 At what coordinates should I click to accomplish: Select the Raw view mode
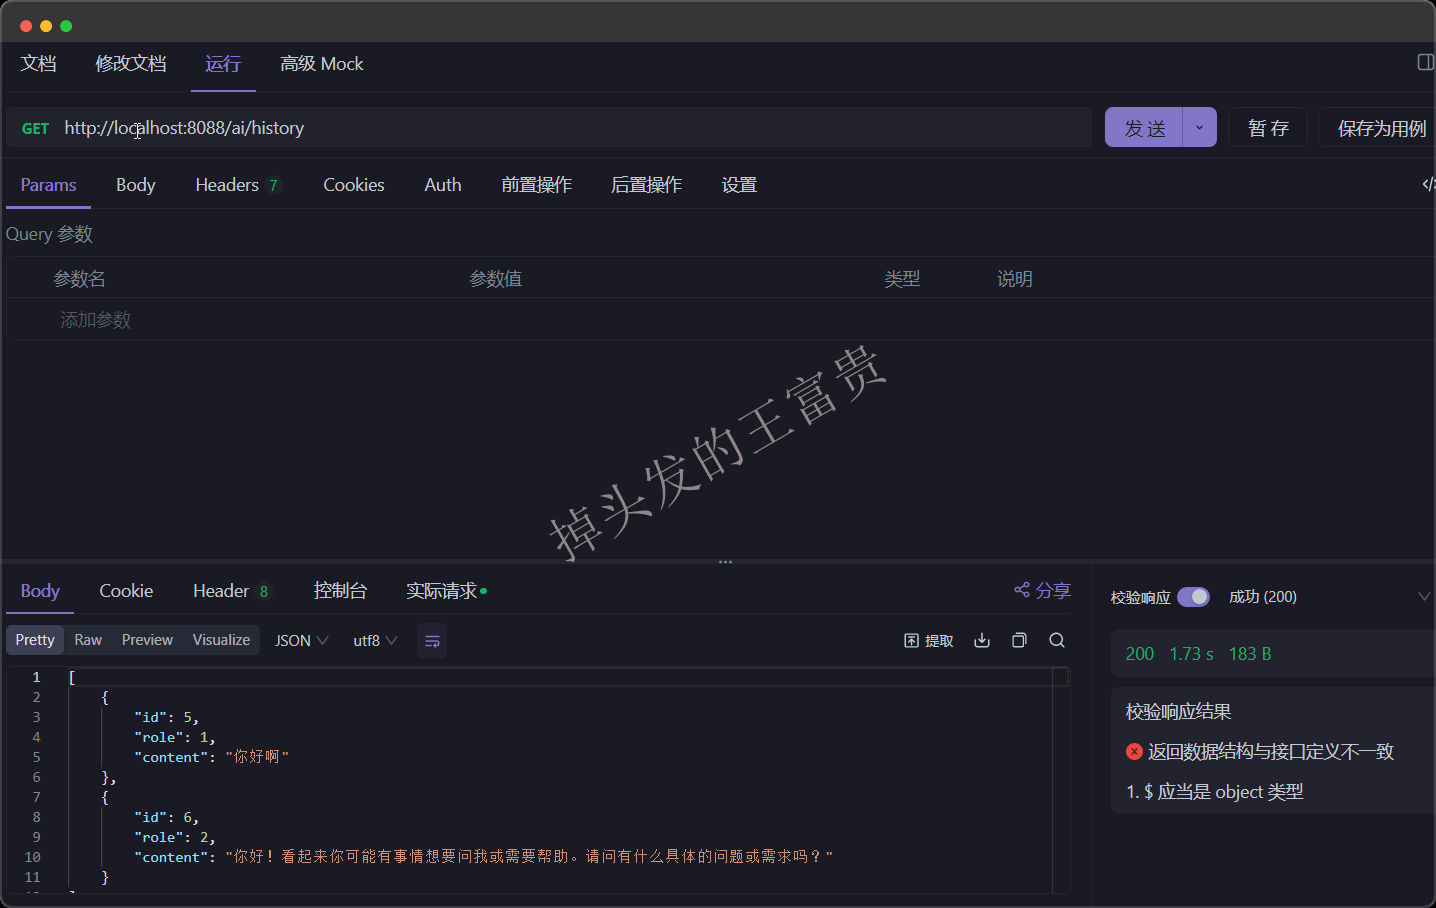[88, 640]
